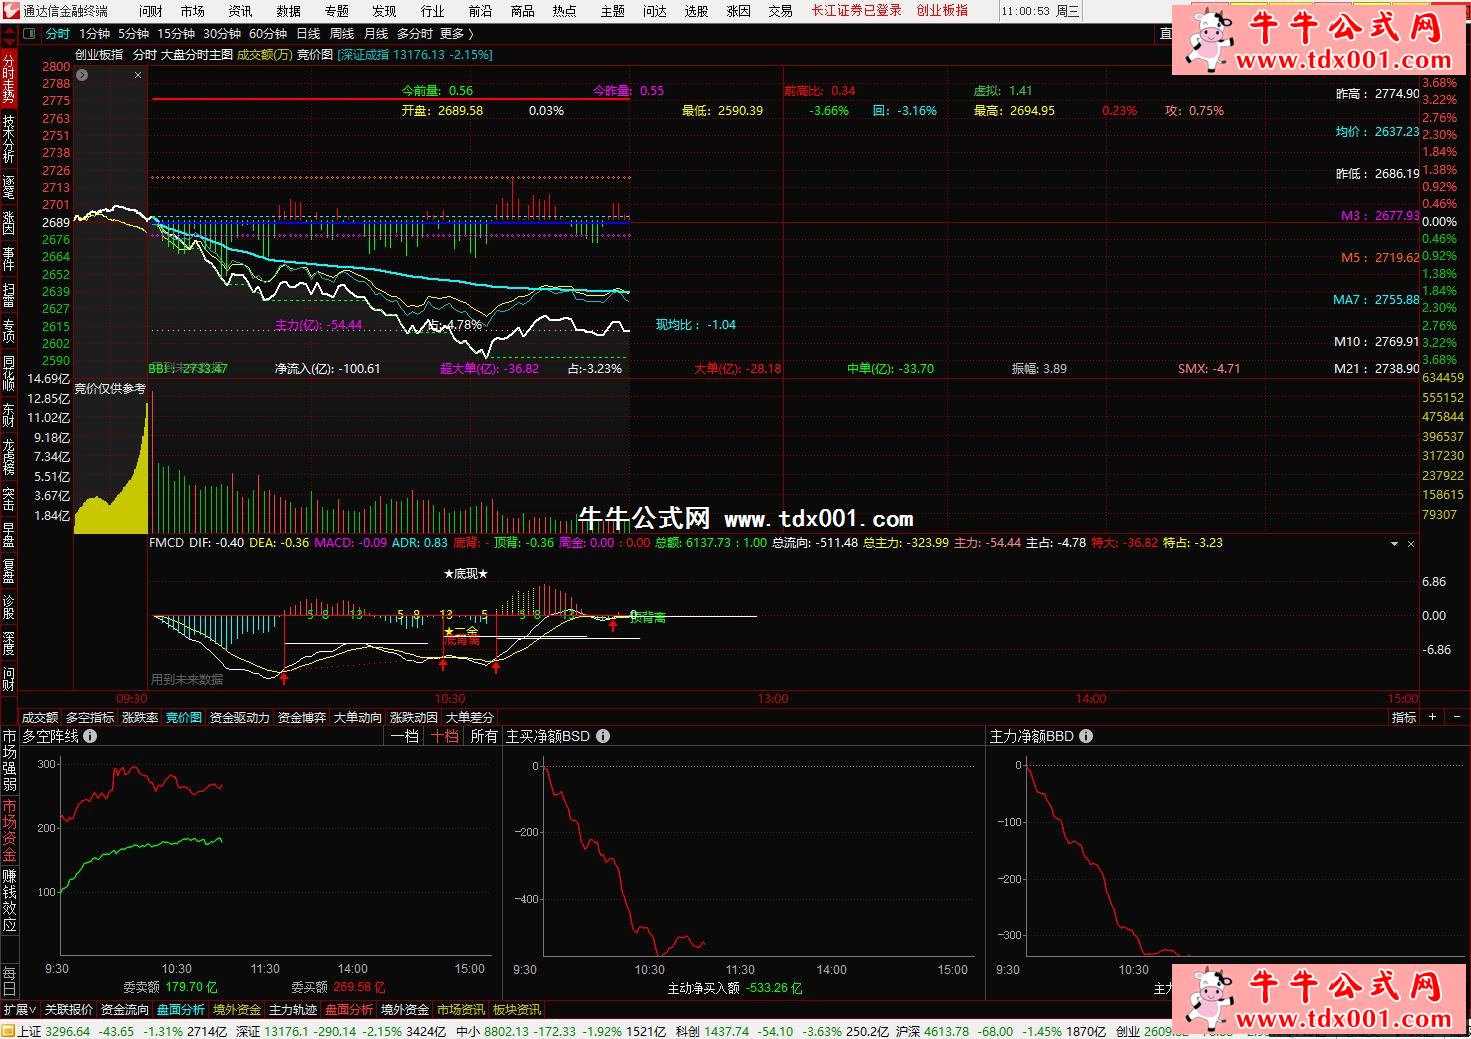Viewport: 1471px width, 1039px height.
Task: Select the 一档 depth option
Action: 405,736
